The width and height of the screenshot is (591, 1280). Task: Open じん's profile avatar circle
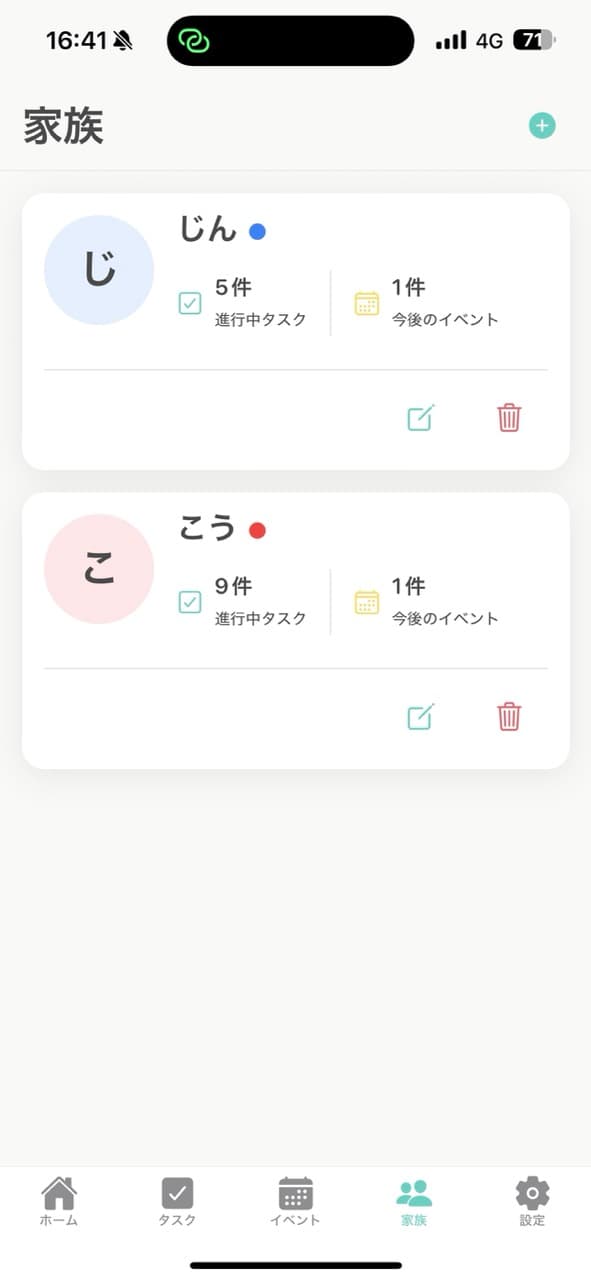pyautogui.click(x=98, y=269)
